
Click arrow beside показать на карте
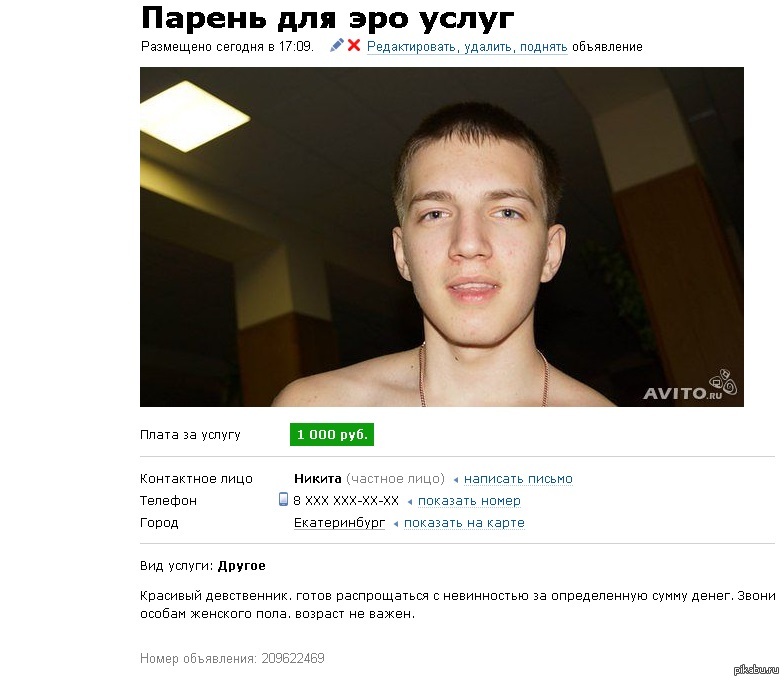coord(396,524)
